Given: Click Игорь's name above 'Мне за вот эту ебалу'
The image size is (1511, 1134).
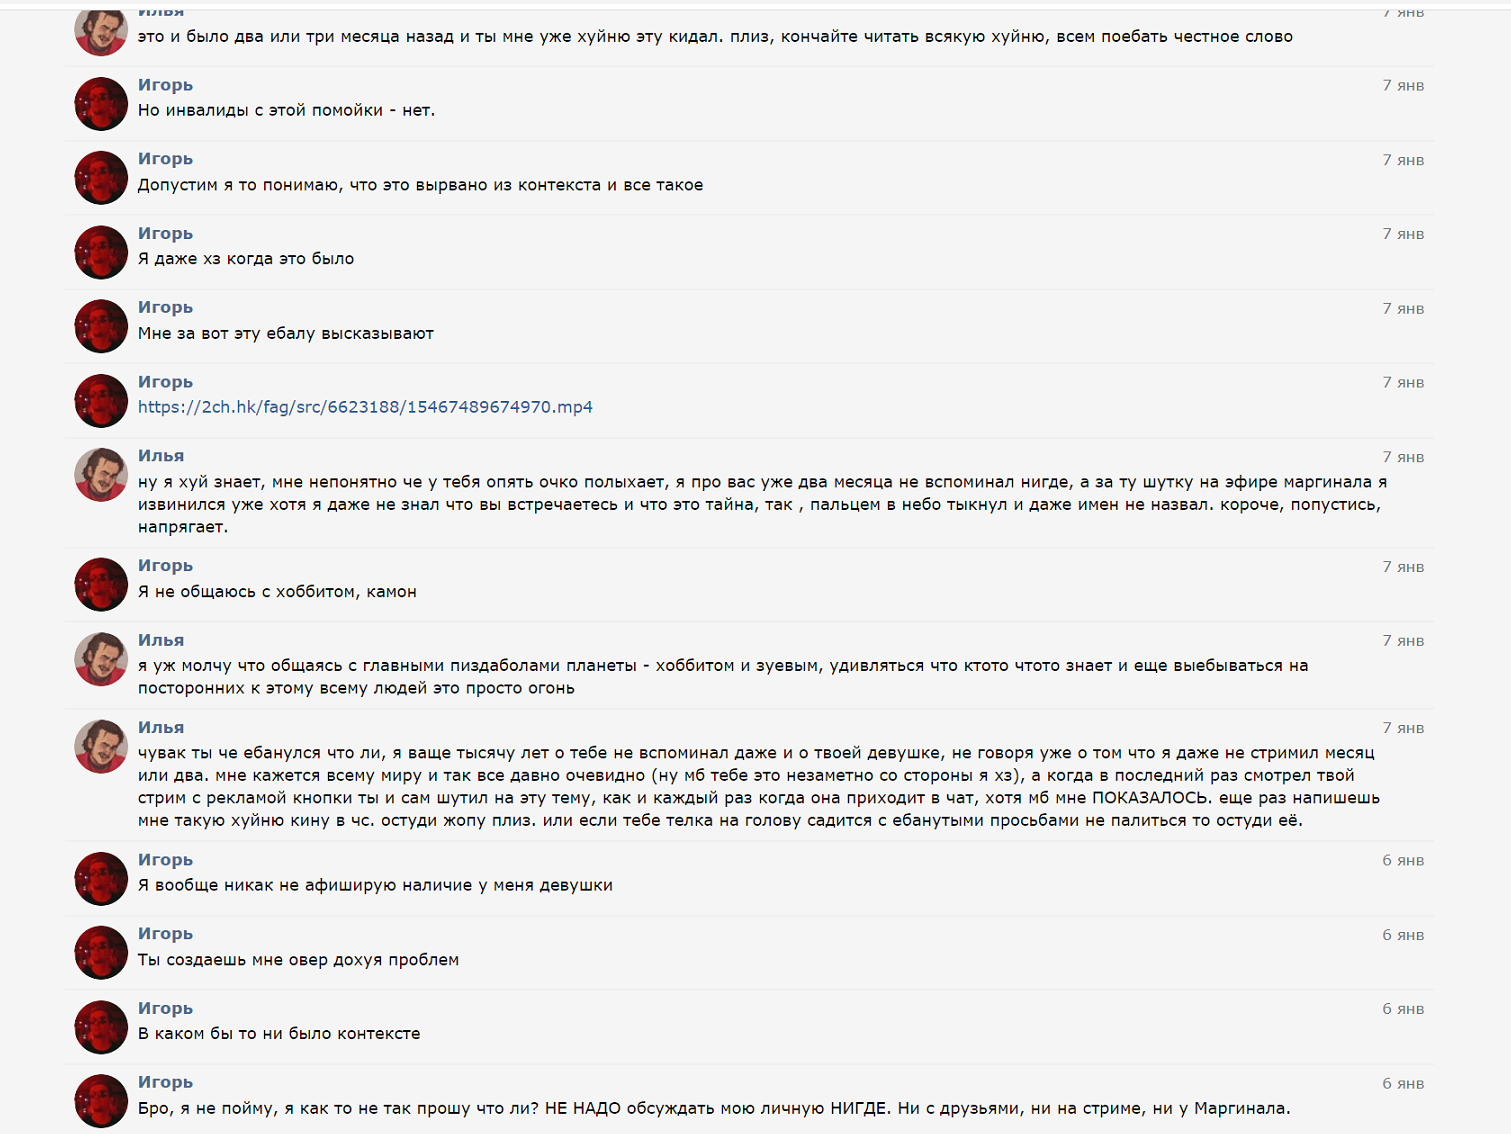Looking at the screenshot, I should [x=165, y=307].
